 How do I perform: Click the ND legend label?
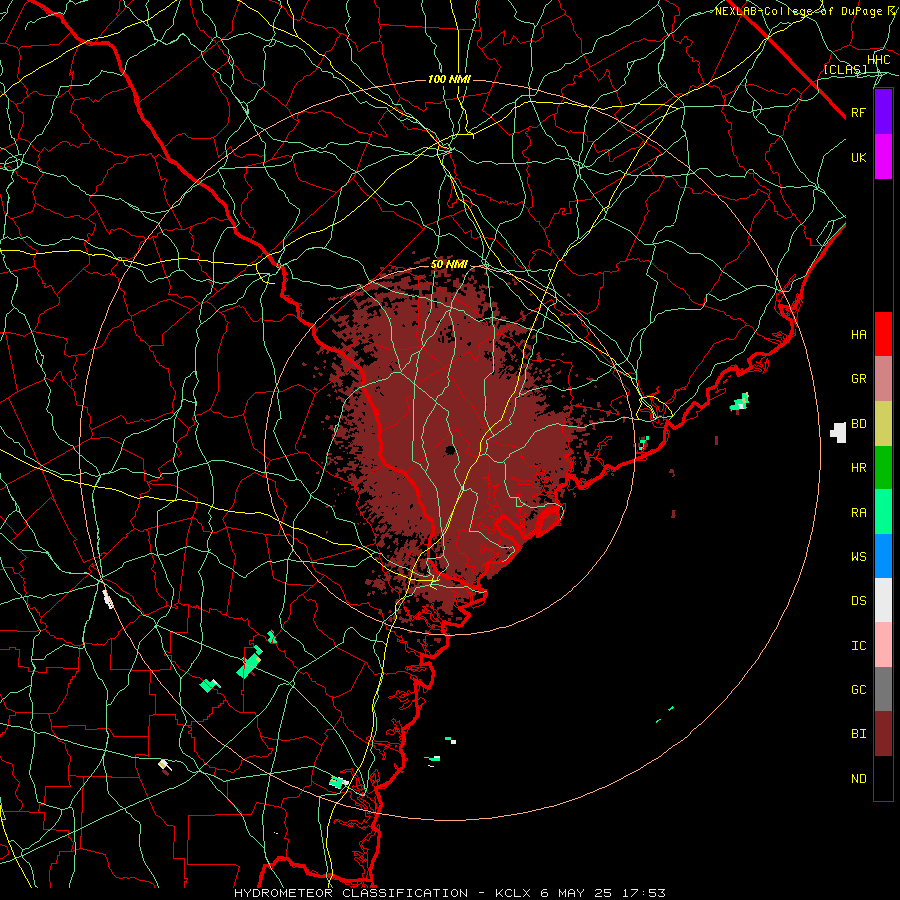pyautogui.click(x=858, y=779)
